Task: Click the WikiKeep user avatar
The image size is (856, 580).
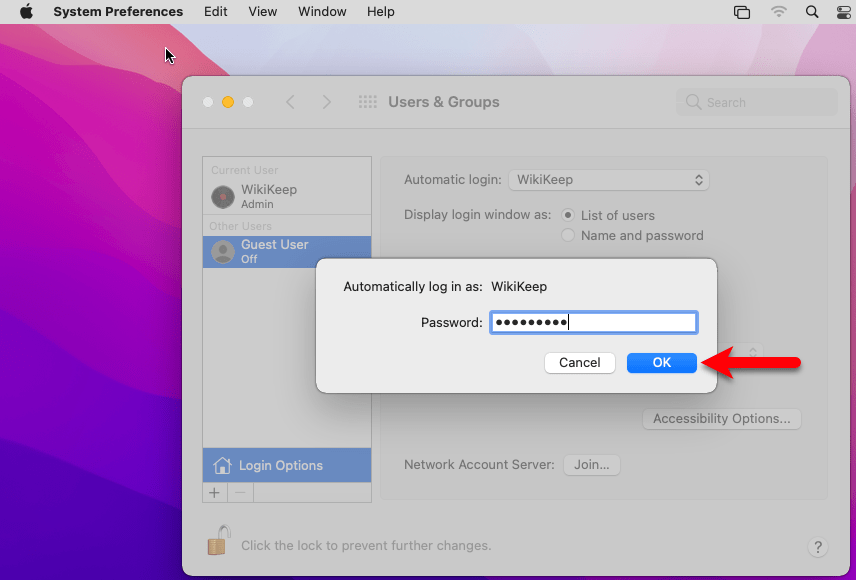Action: coord(223,197)
